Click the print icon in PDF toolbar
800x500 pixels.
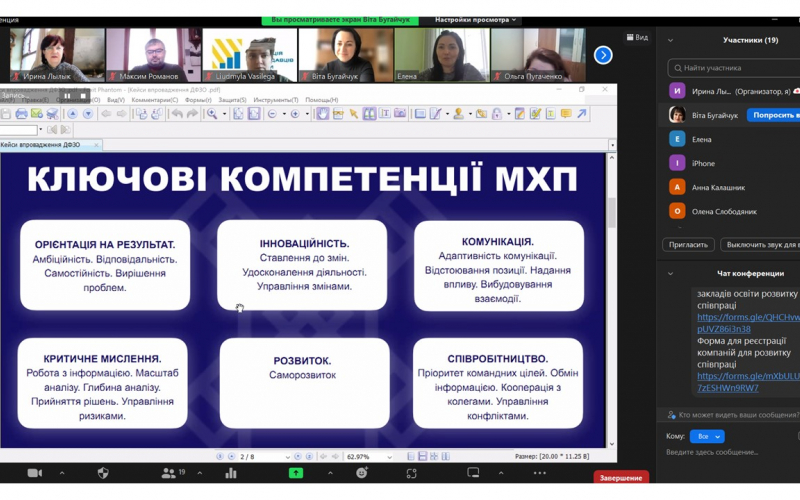(x=21, y=114)
